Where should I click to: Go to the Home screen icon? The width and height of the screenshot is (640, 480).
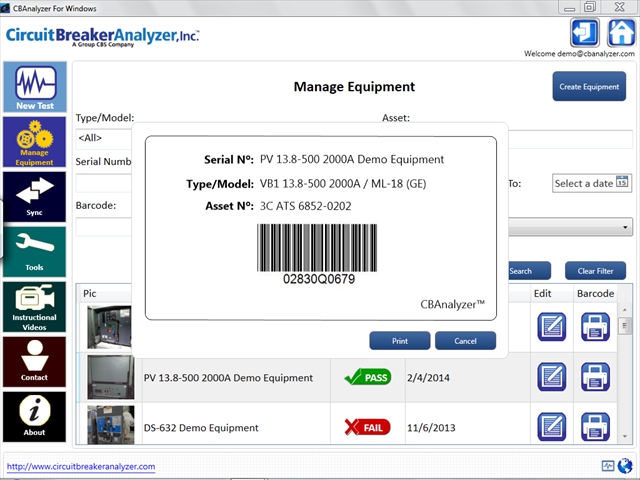click(621, 33)
